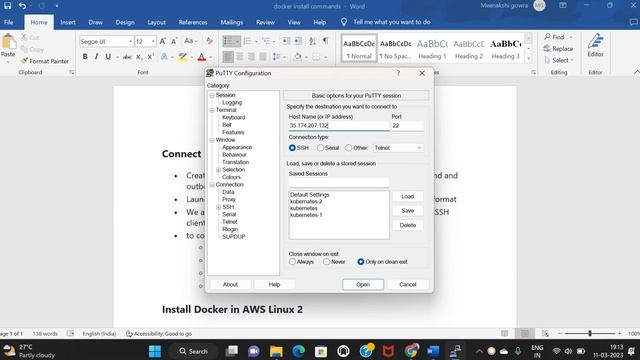Click Windows Start button

tap(155, 351)
